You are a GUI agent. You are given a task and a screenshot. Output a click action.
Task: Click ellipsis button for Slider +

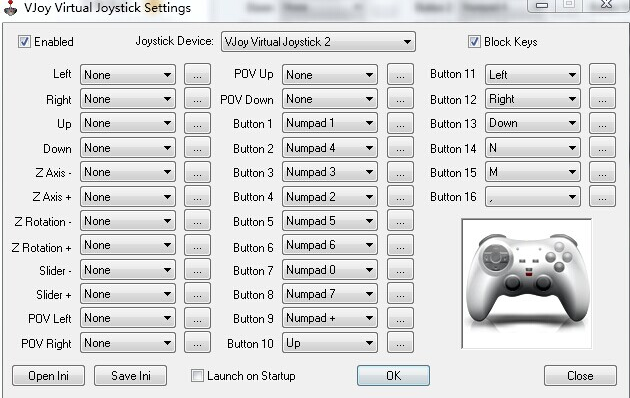point(197,294)
